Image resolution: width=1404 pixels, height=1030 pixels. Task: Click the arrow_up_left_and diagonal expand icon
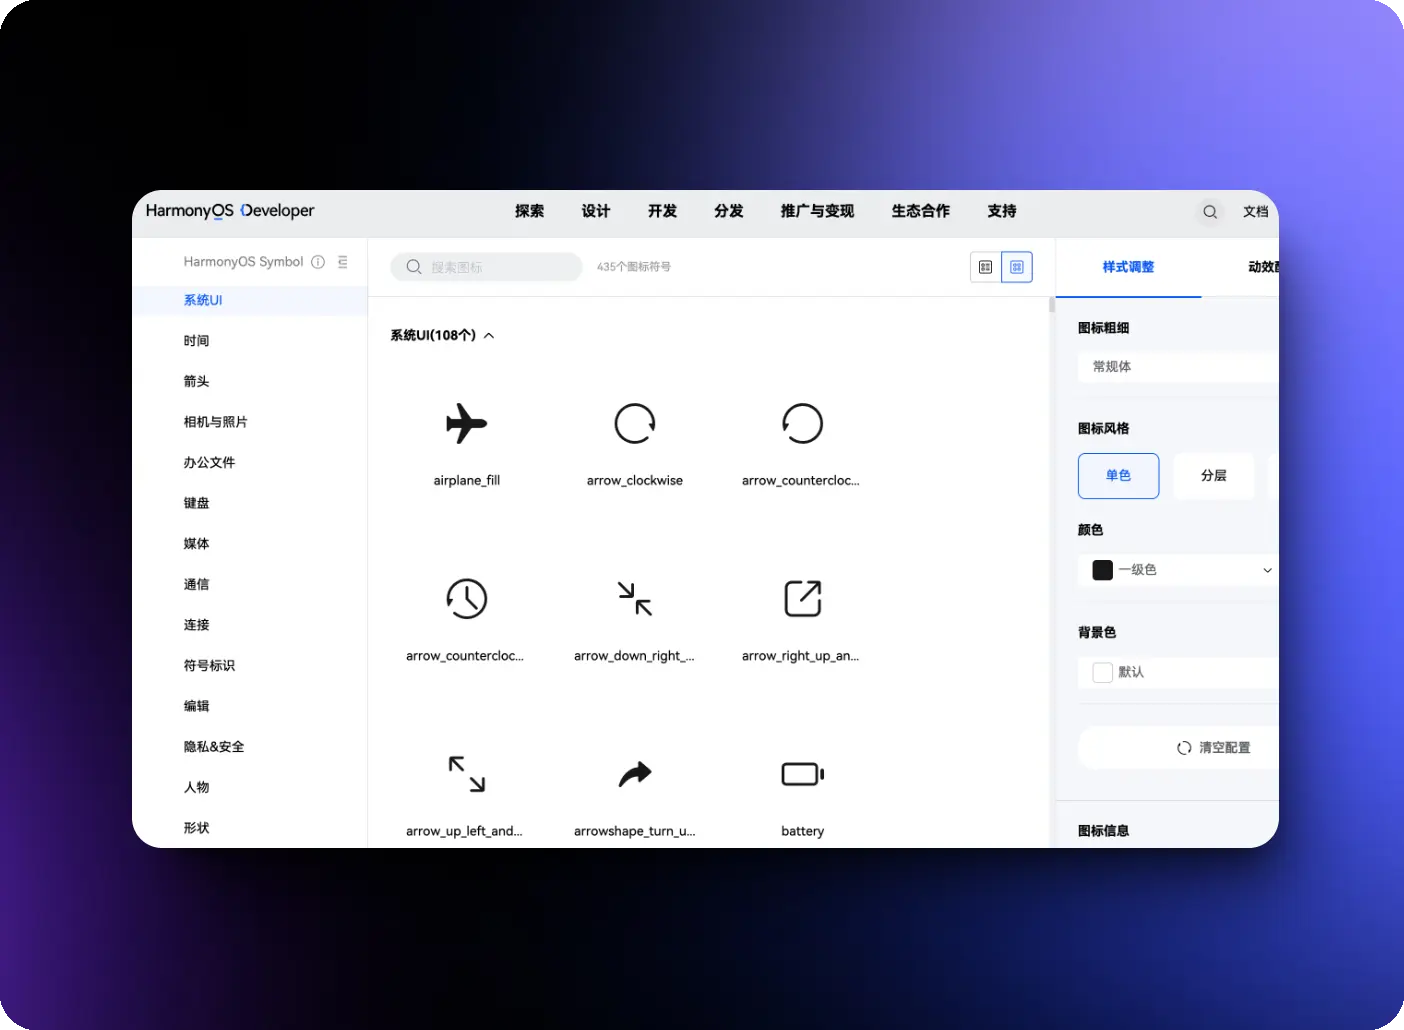466,775
